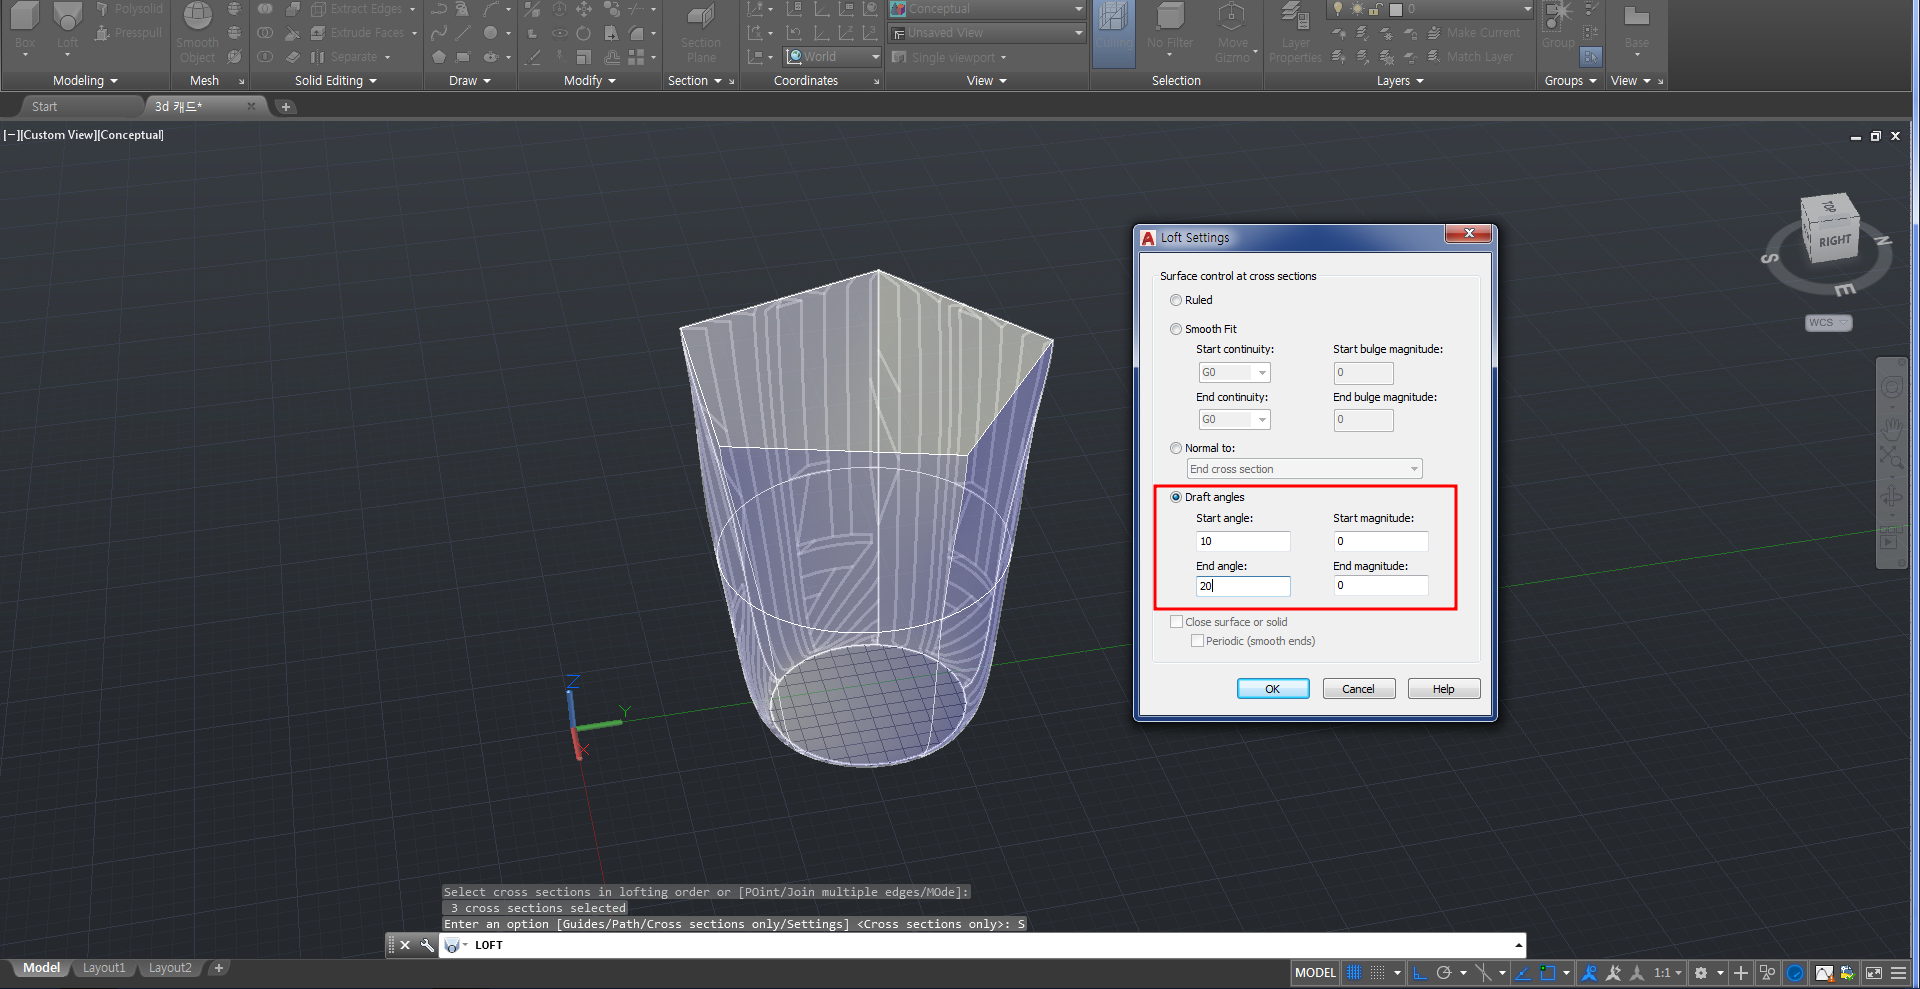Image resolution: width=1920 pixels, height=989 pixels.
Task: Click the Move Gizmo tool
Action: click(1232, 32)
